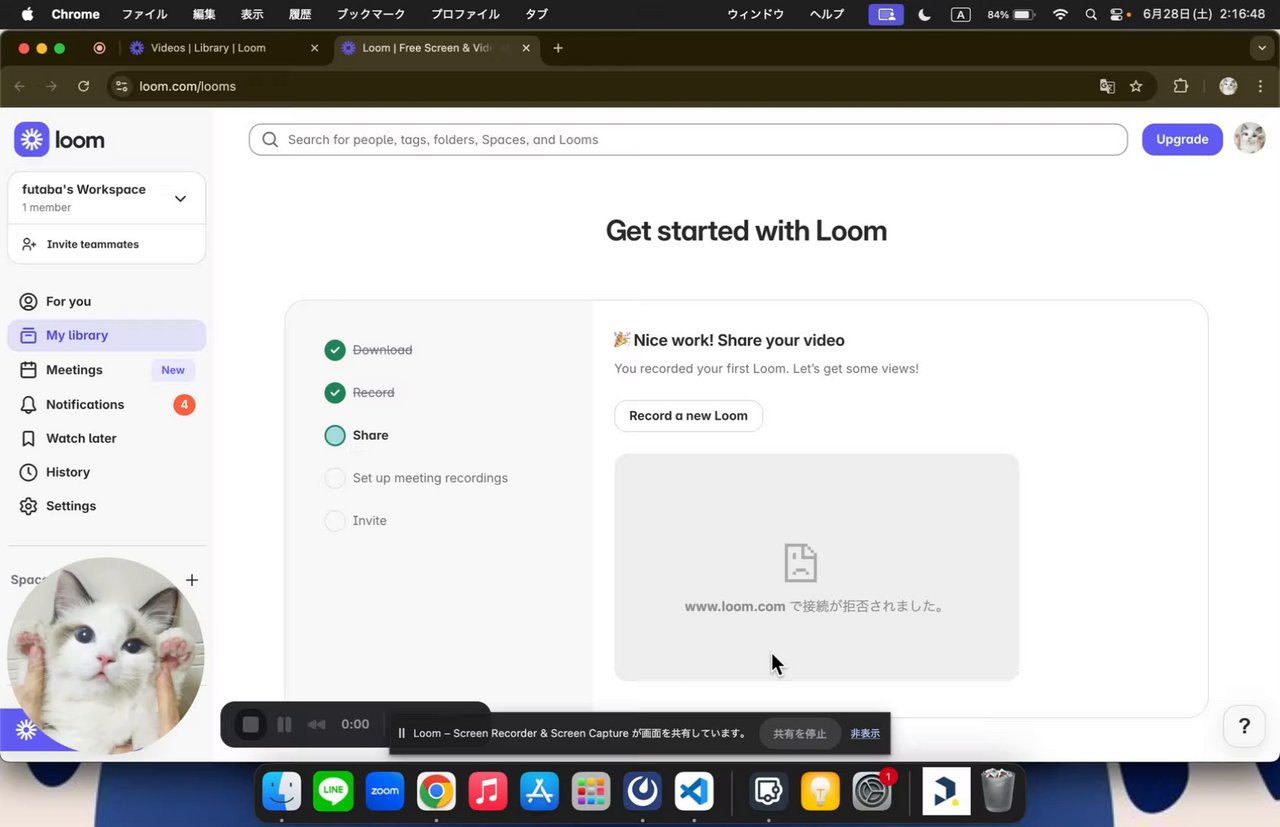Open the Trash in the Dock
This screenshot has height=827, width=1280.
pos(998,792)
